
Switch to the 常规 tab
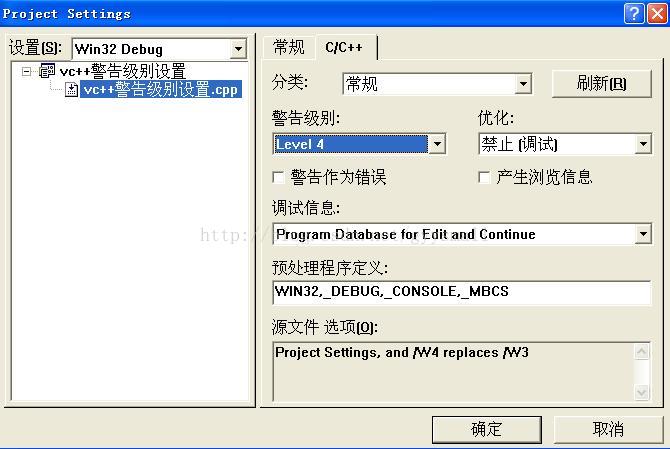pos(289,47)
